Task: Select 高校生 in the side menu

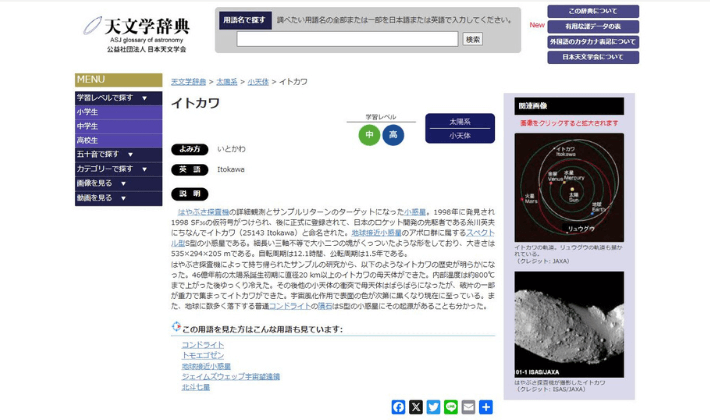Action: [88, 141]
